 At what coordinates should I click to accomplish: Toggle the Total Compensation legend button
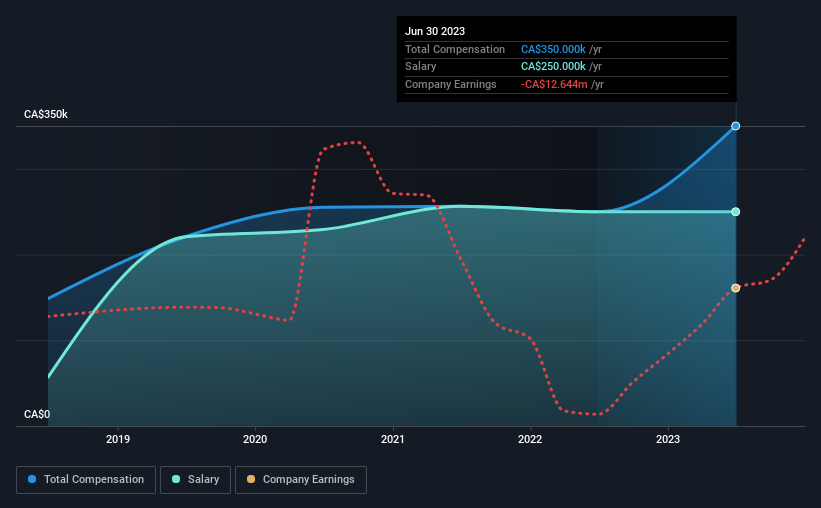[86, 480]
